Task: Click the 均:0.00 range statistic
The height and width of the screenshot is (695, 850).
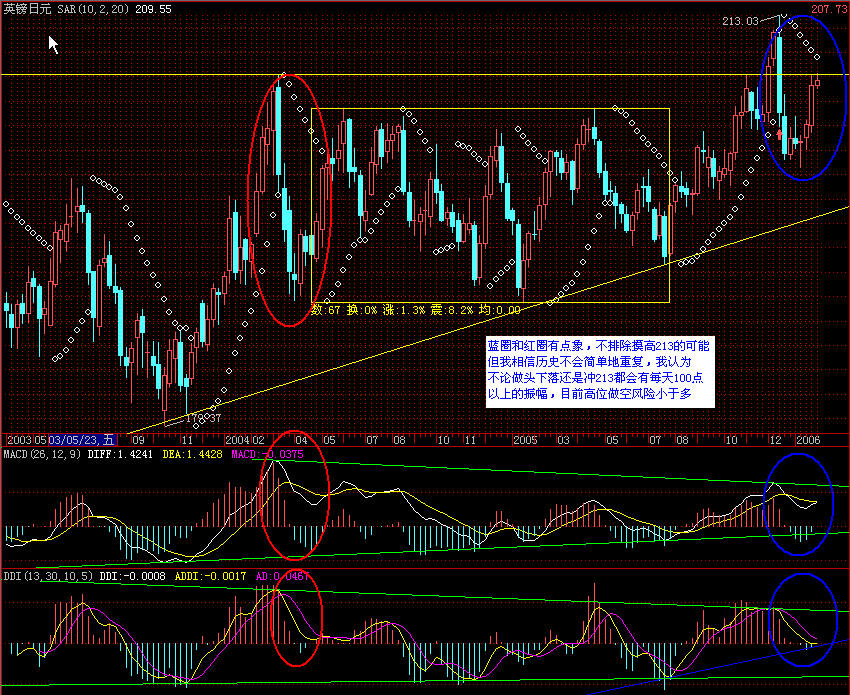Action: [499, 310]
